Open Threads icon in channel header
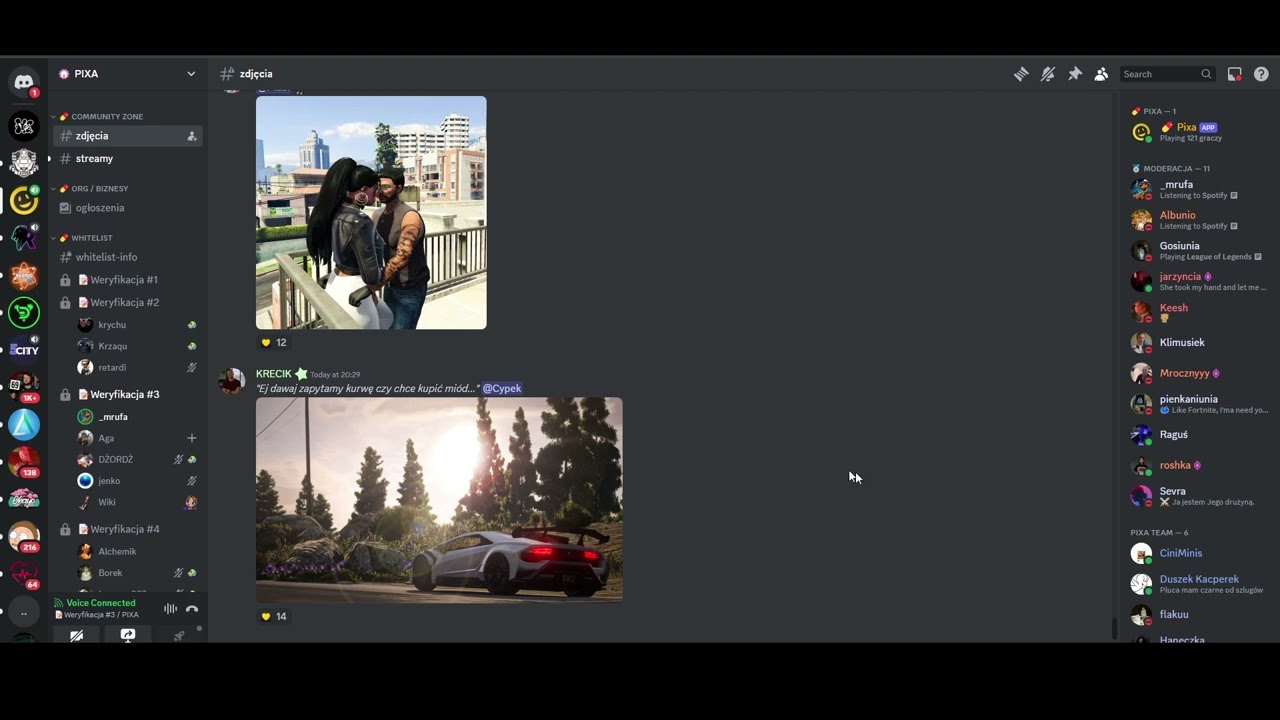1280x720 pixels. [x=1021, y=74]
